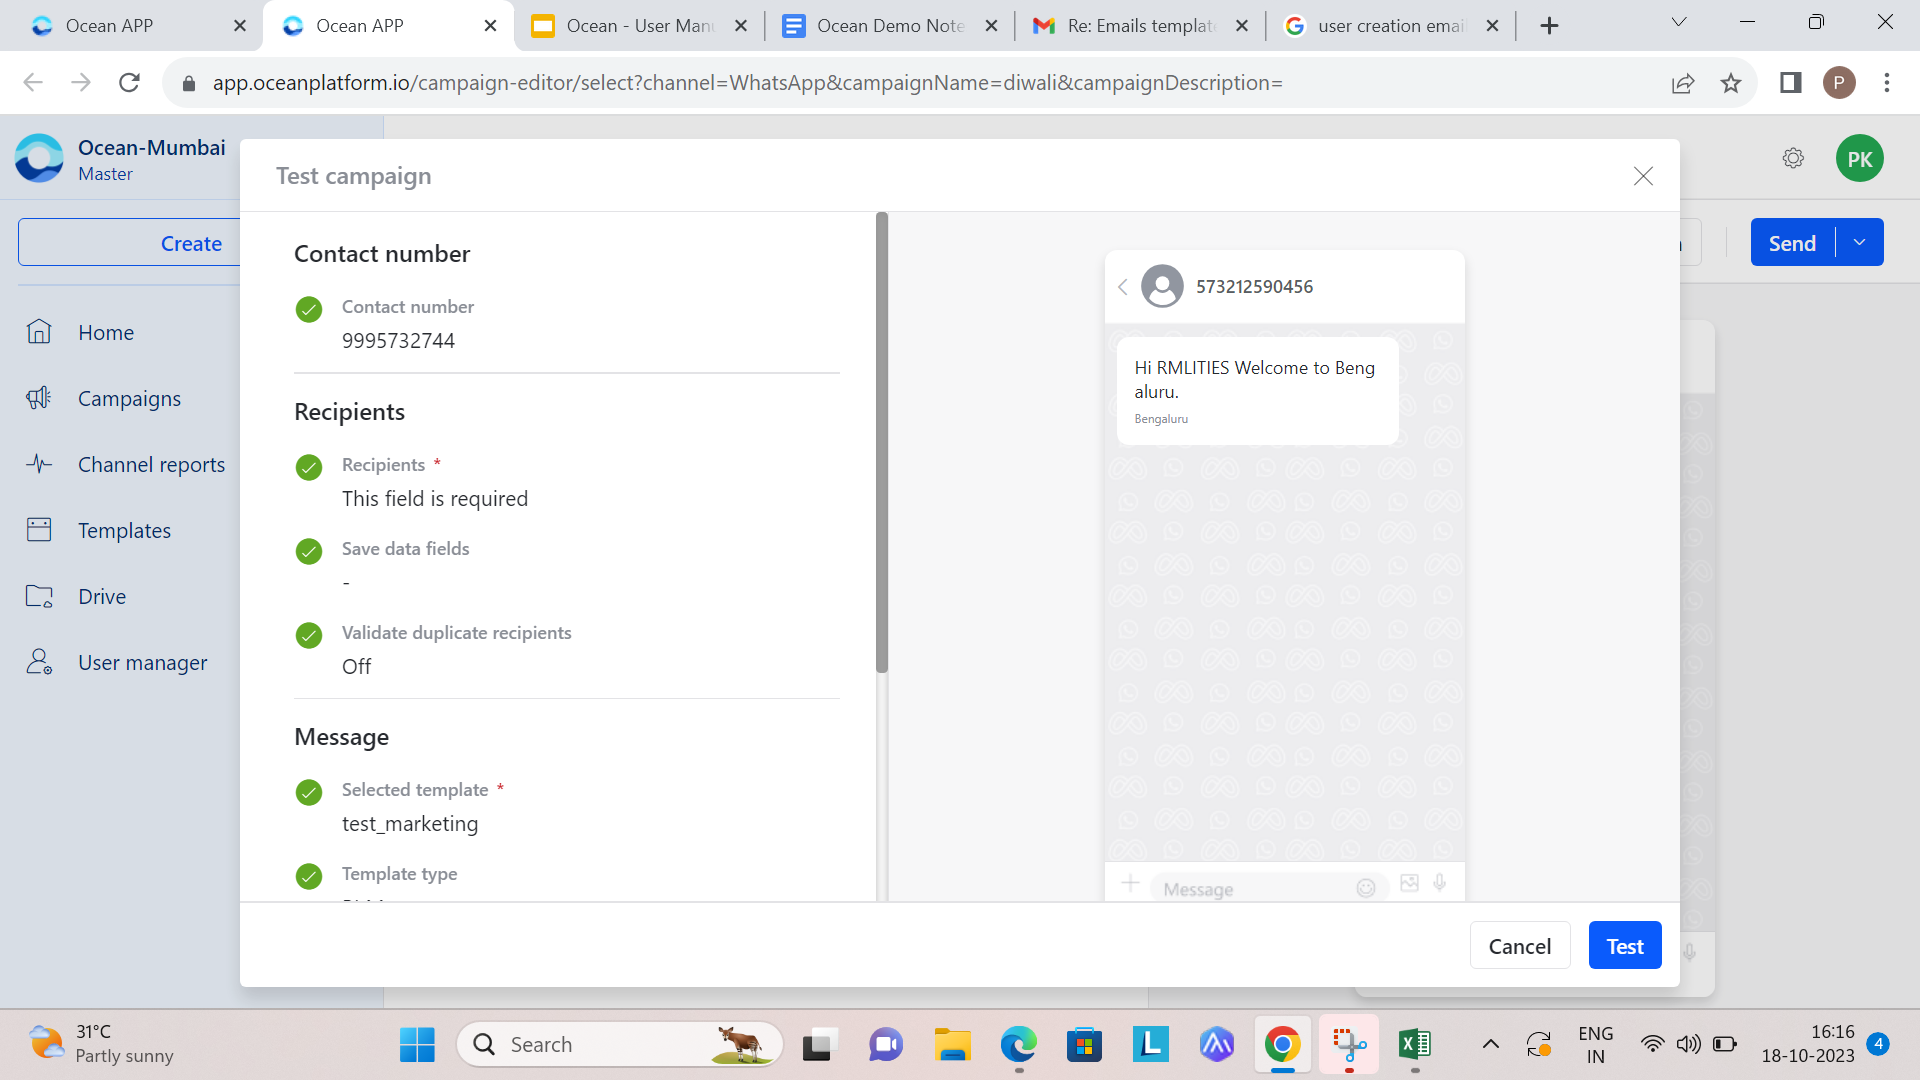The image size is (1920, 1080).
Task: Click Save data fields check icon
Action: pyautogui.click(x=309, y=552)
